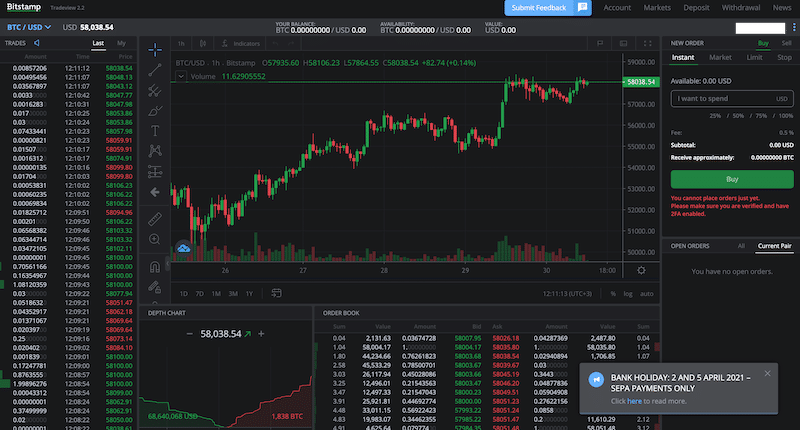Image resolution: width=800 pixels, height=430 pixels.
Task: Show My trades tab
Action: click(x=121, y=43)
